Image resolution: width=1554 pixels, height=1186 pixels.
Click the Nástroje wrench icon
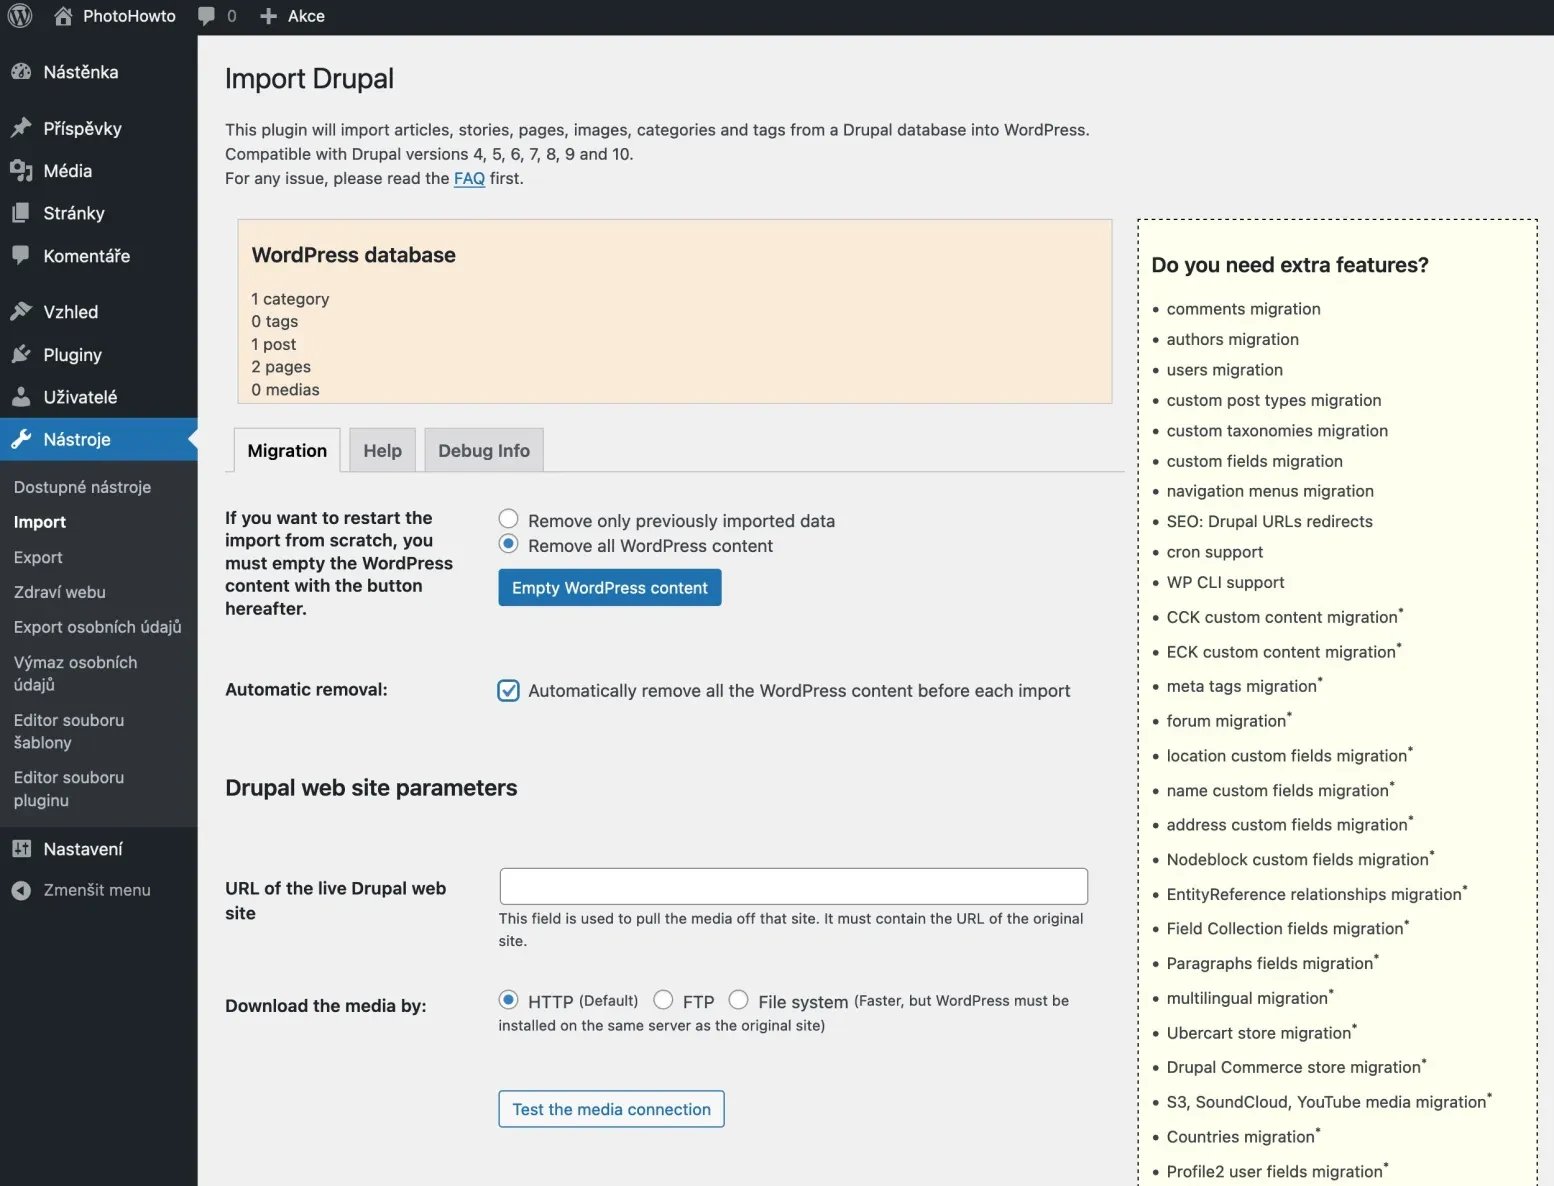21,439
